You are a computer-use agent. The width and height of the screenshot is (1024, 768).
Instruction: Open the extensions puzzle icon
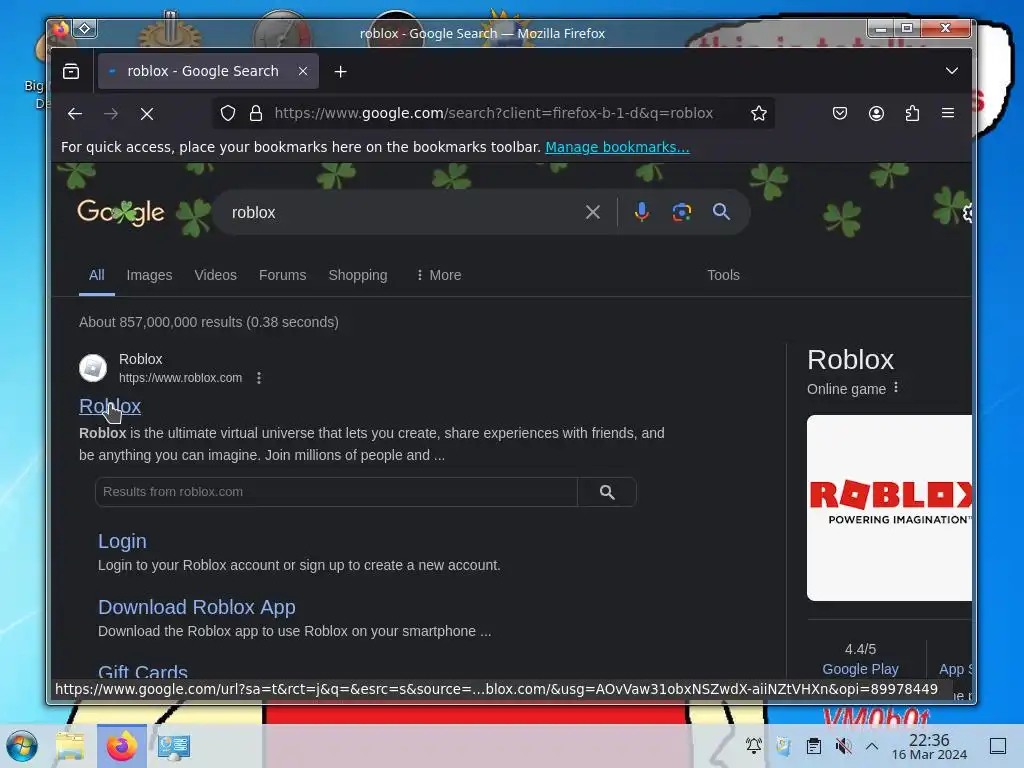point(912,114)
